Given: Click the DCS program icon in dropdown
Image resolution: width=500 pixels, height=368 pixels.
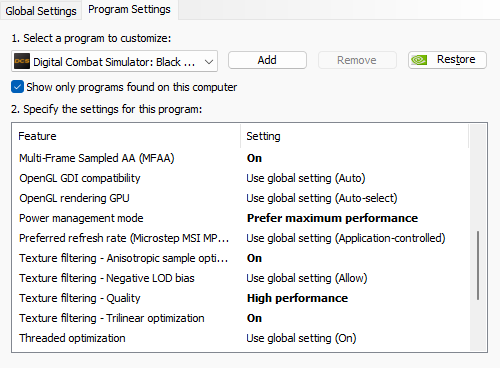Looking at the screenshot, I should coord(22,61).
